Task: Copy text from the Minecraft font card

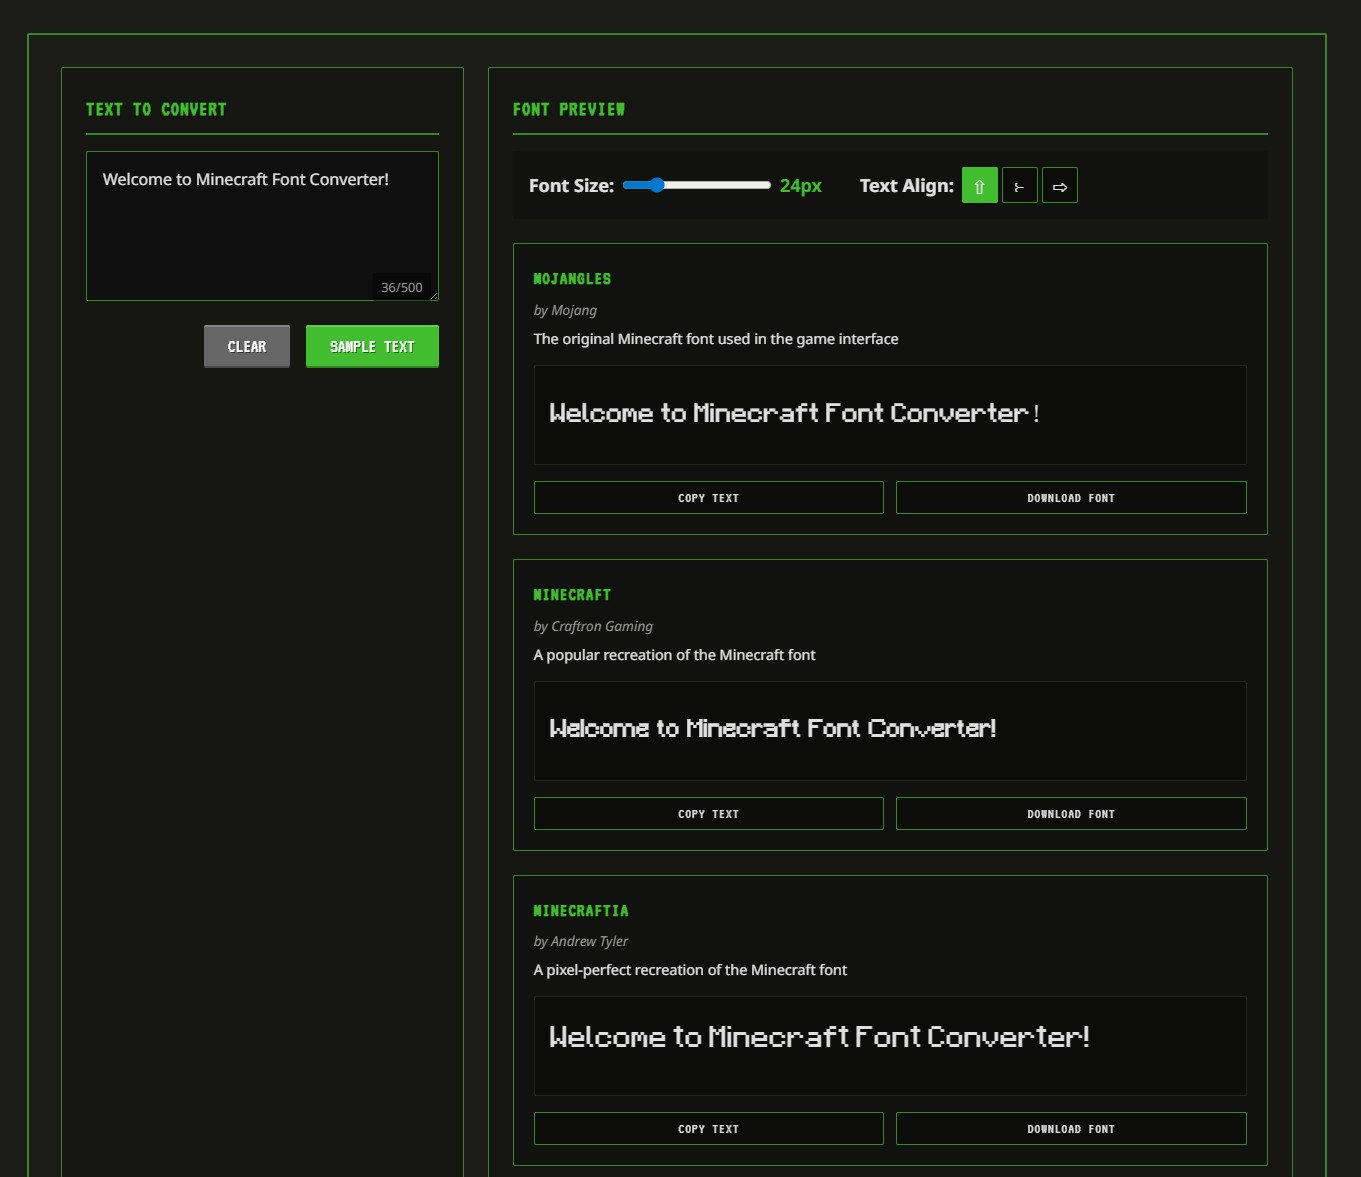Action: [x=708, y=813]
